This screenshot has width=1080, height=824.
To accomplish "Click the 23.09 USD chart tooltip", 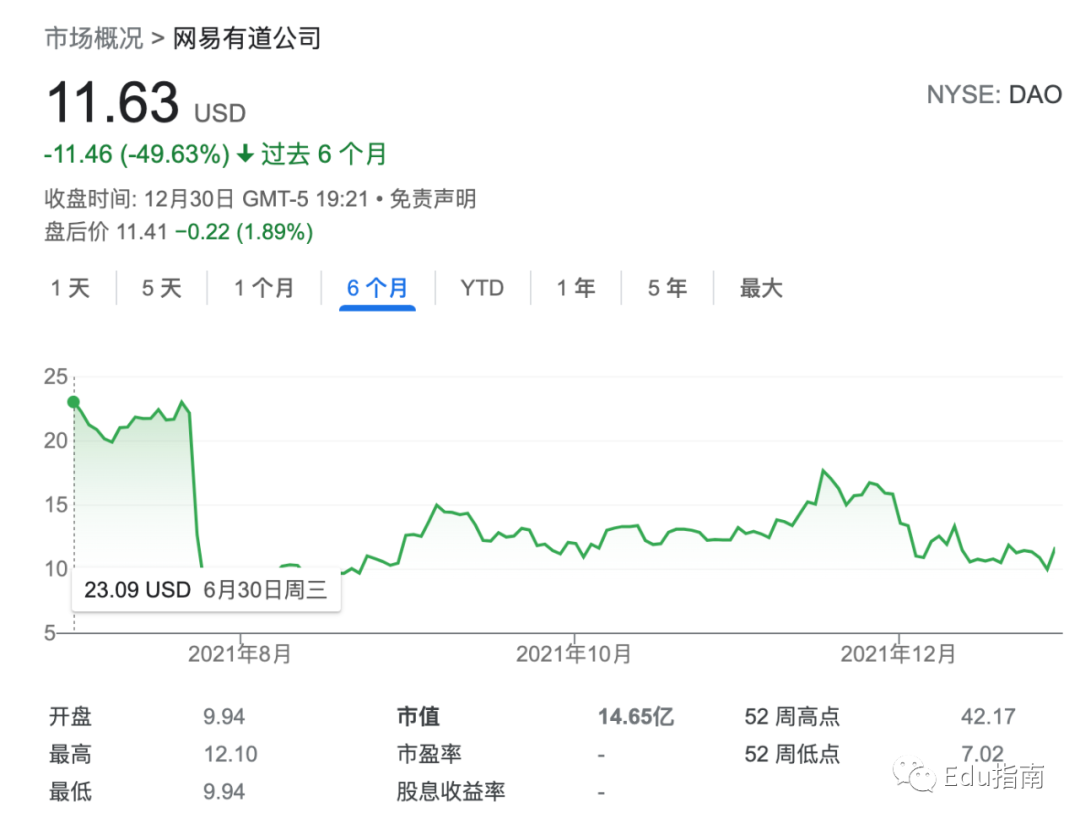I will [206, 590].
